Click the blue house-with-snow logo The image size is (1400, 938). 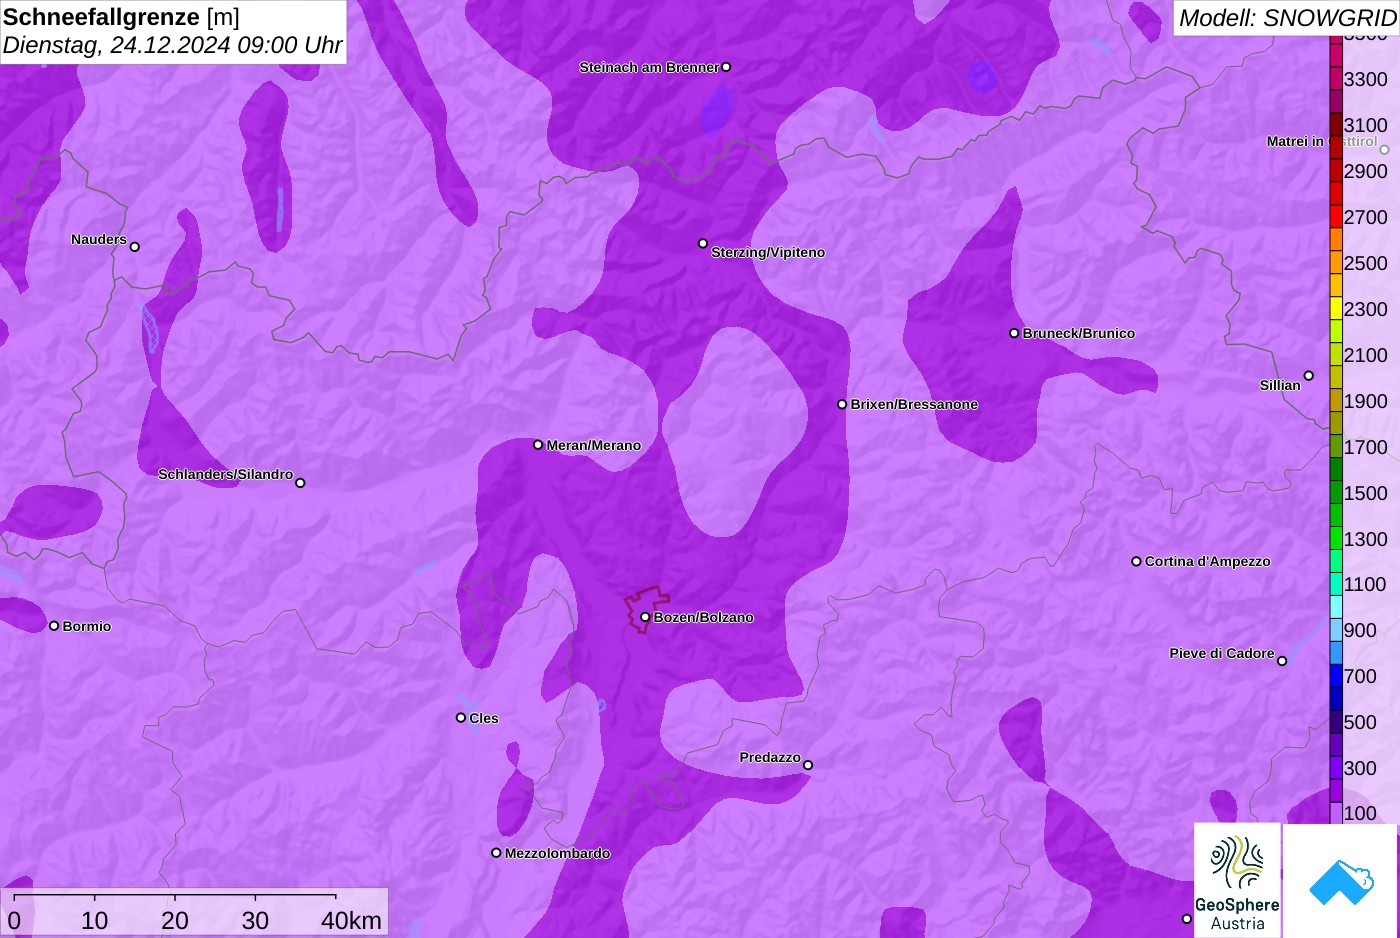[x=1340, y=881]
